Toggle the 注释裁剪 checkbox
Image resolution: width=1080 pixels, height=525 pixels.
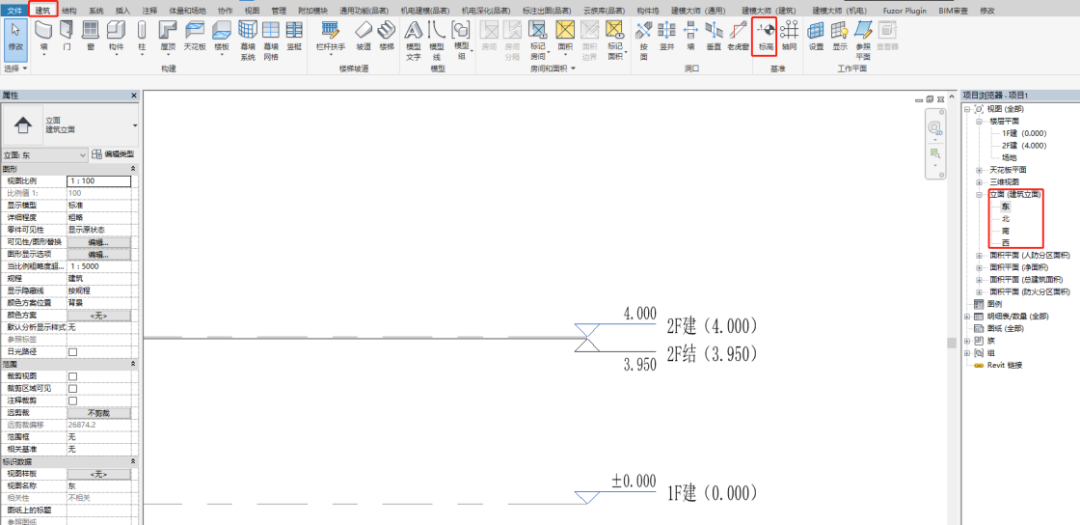[x=72, y=400]
